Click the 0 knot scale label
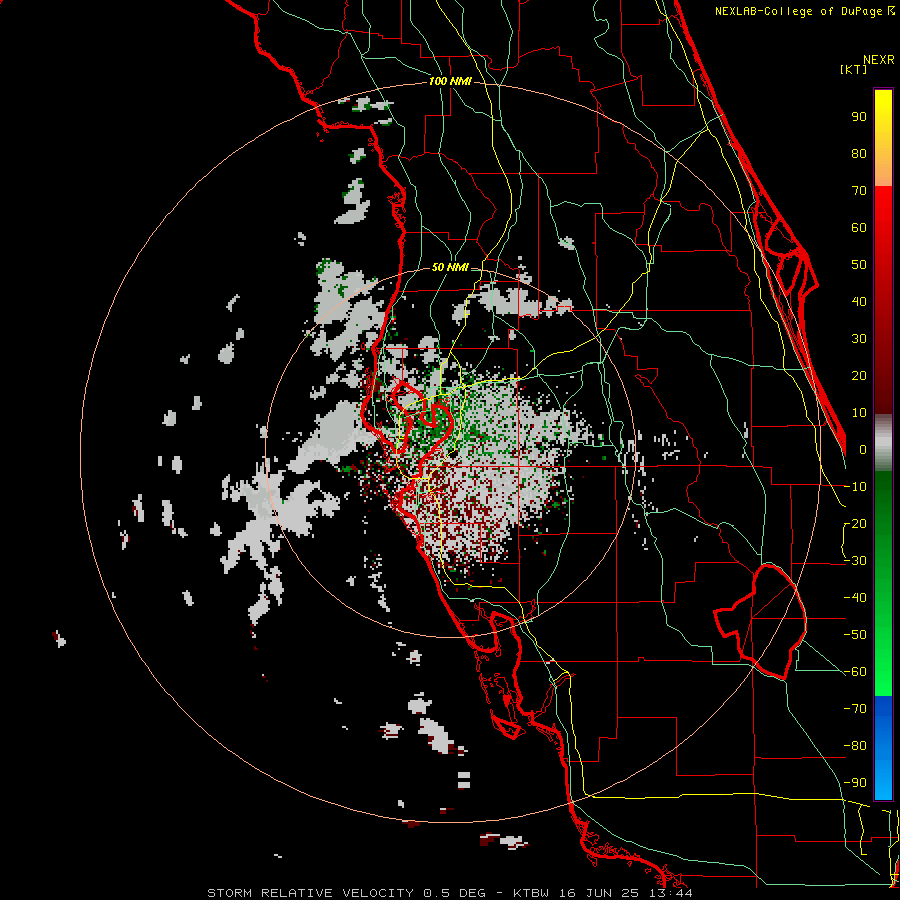 (863, 450)
